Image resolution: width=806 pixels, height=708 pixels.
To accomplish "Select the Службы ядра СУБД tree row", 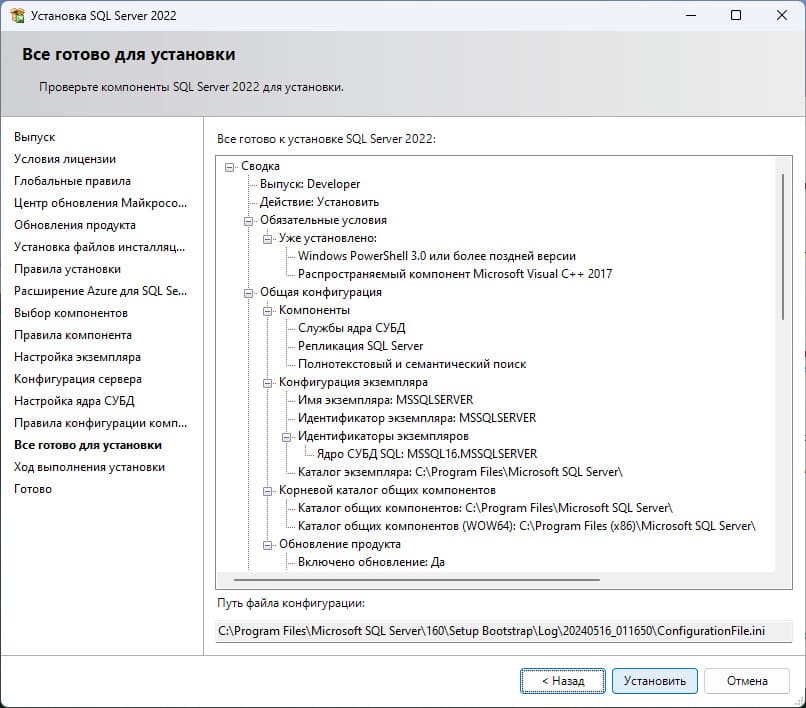I will tap(352, 329).
